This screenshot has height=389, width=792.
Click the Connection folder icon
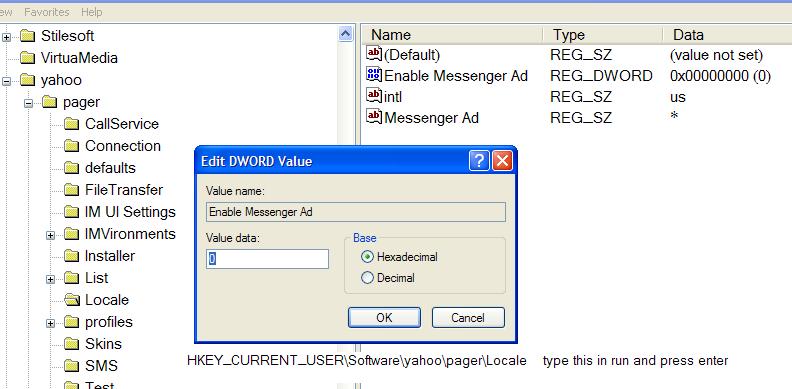72,146
